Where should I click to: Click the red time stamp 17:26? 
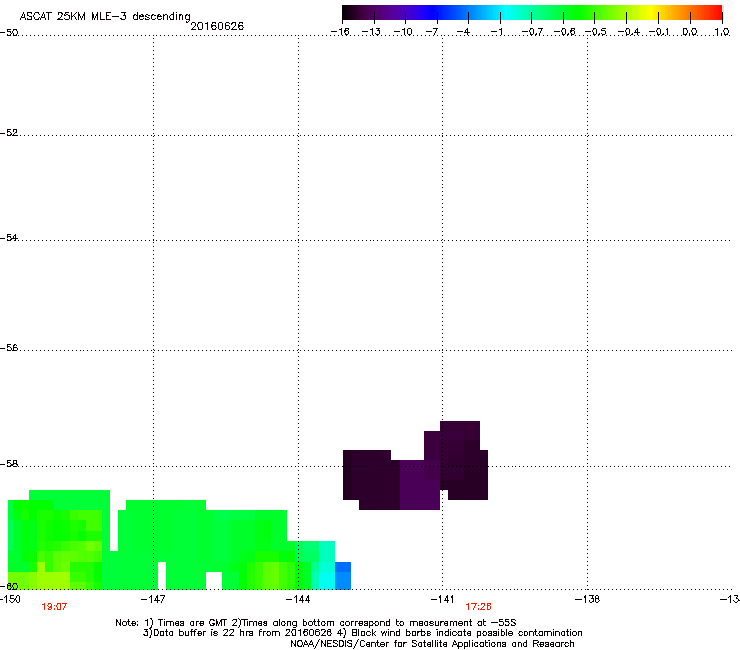(479, 607)
